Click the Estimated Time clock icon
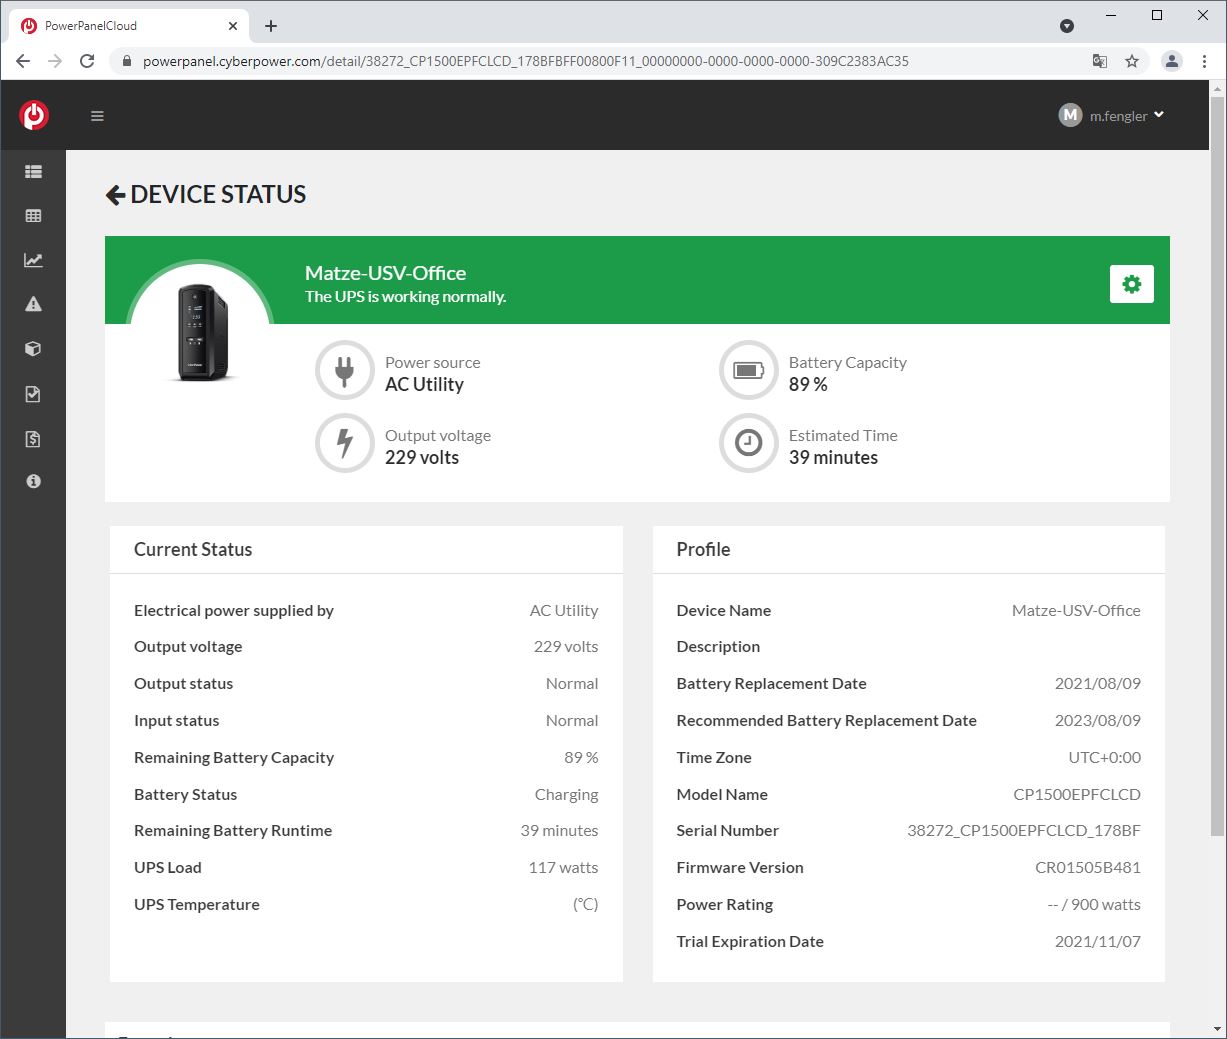 pos(748,443)
